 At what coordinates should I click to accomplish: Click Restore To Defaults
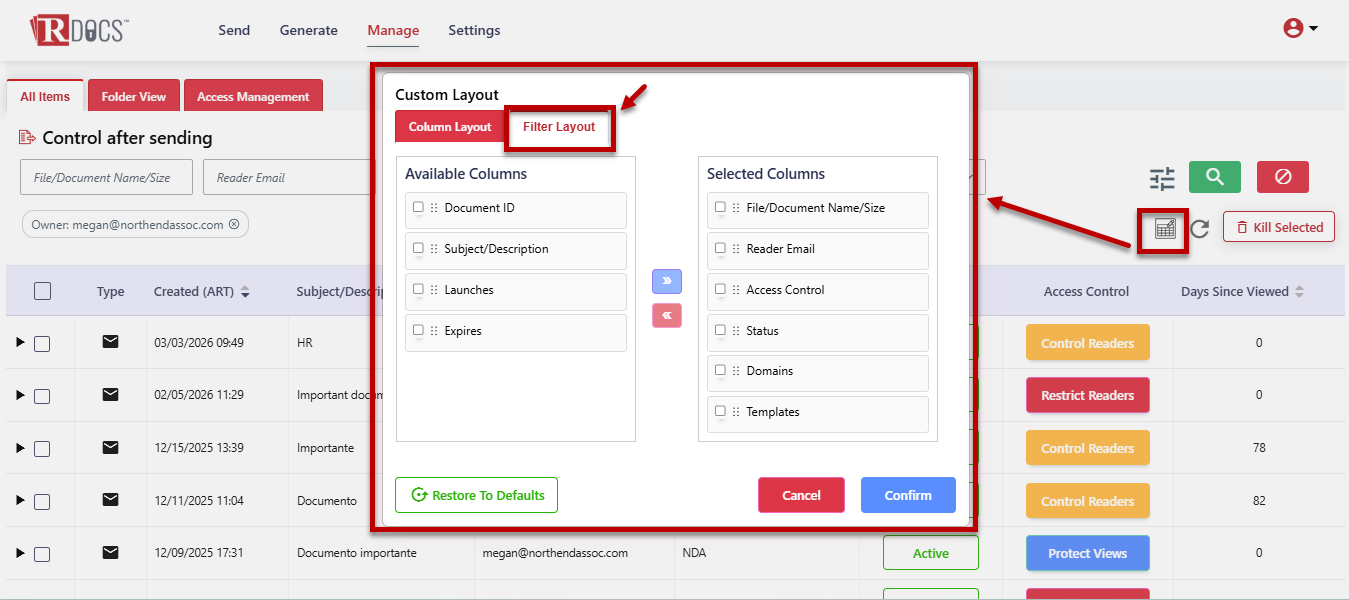(476, 495)
